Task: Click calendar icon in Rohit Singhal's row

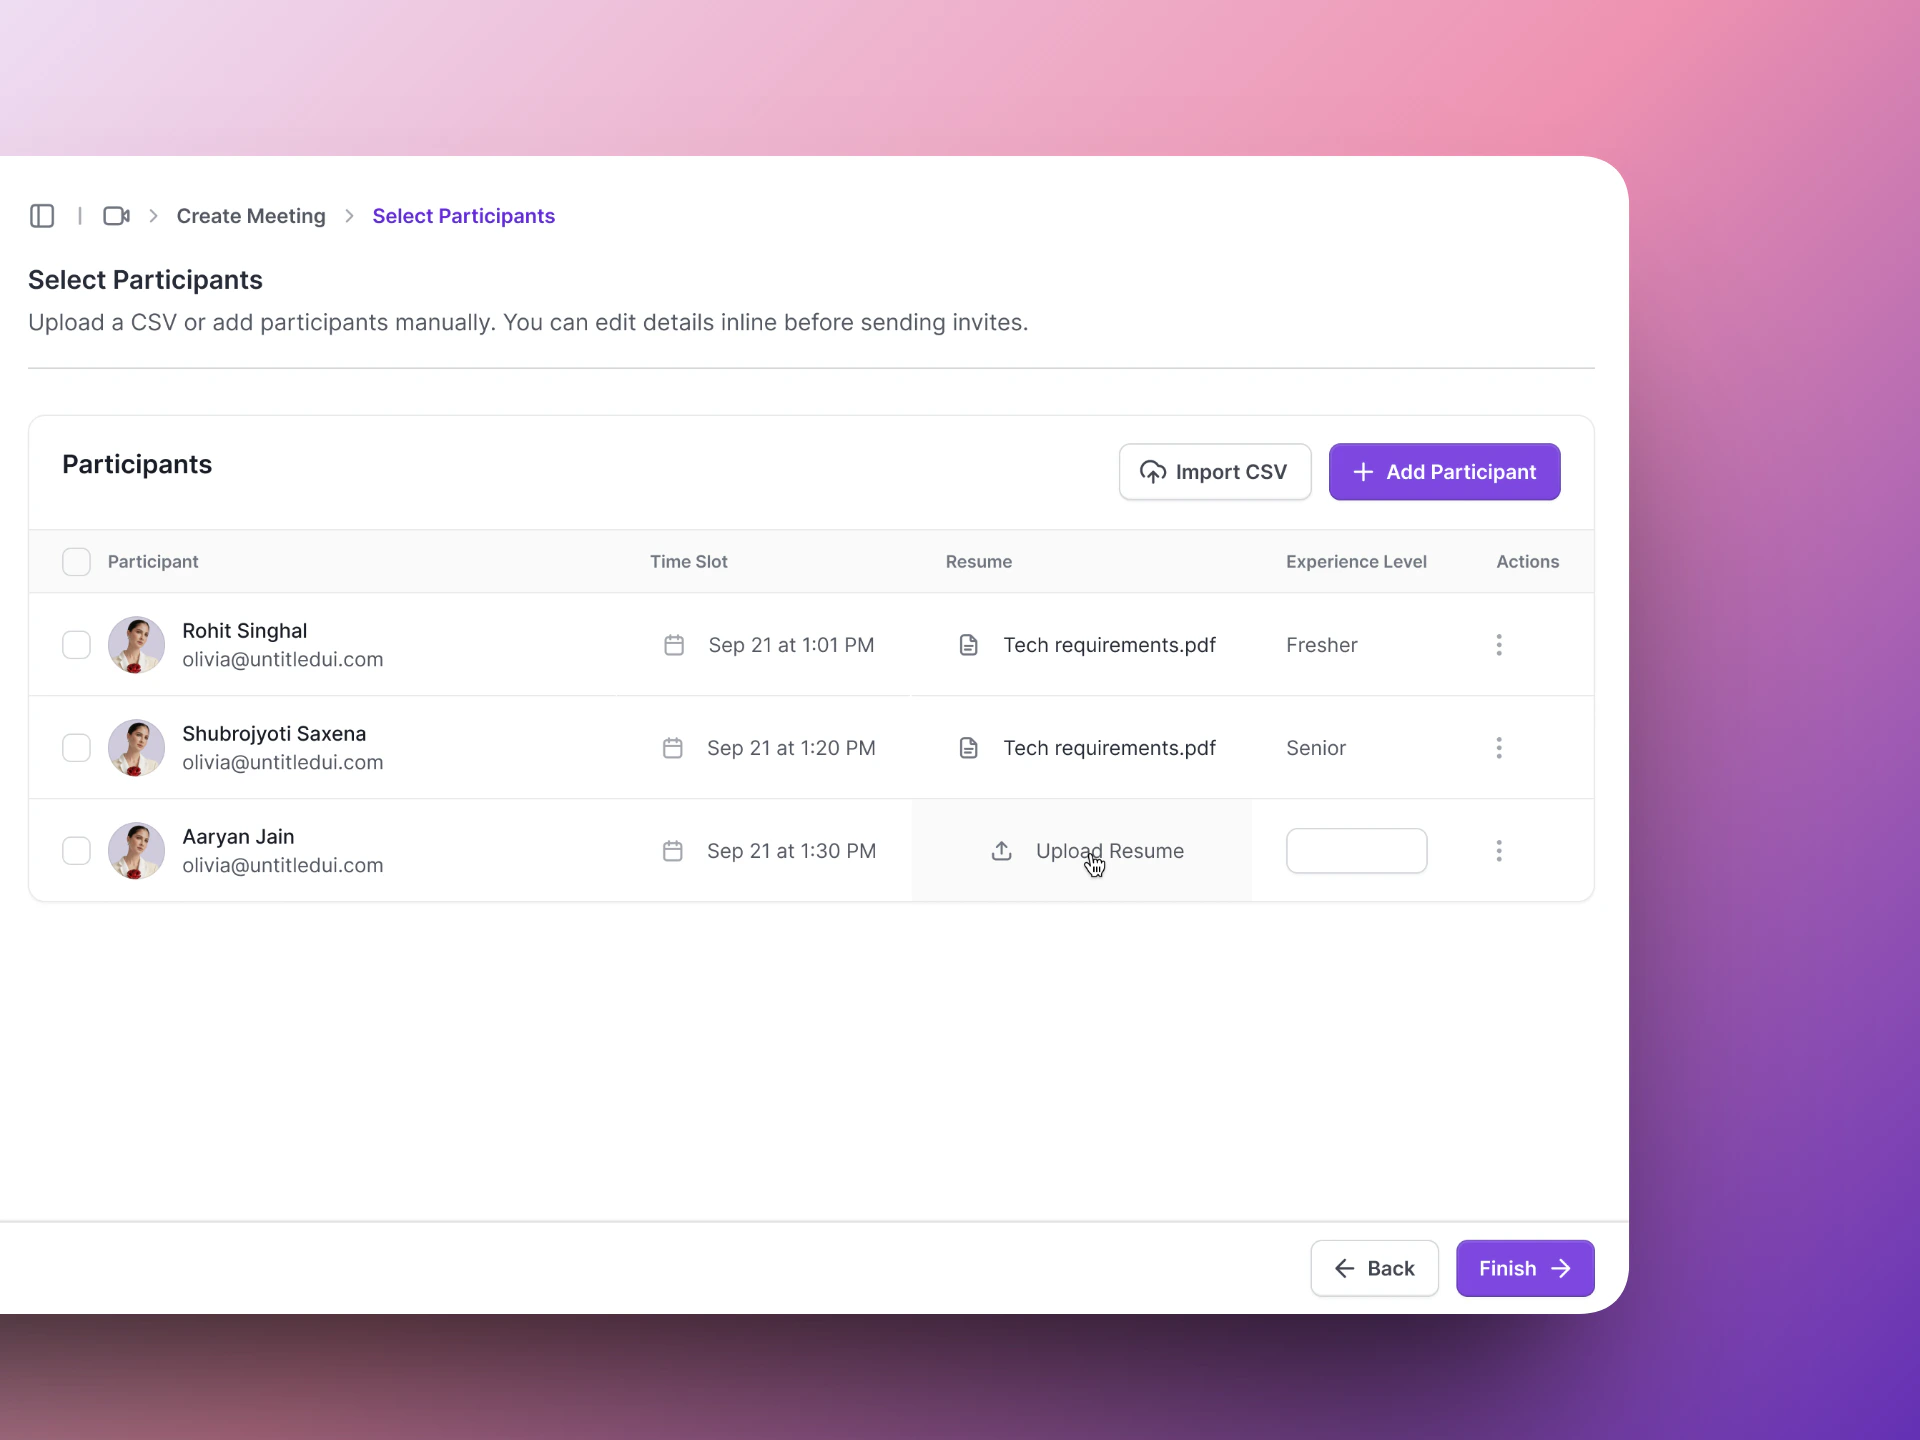Action: point(674,645)
